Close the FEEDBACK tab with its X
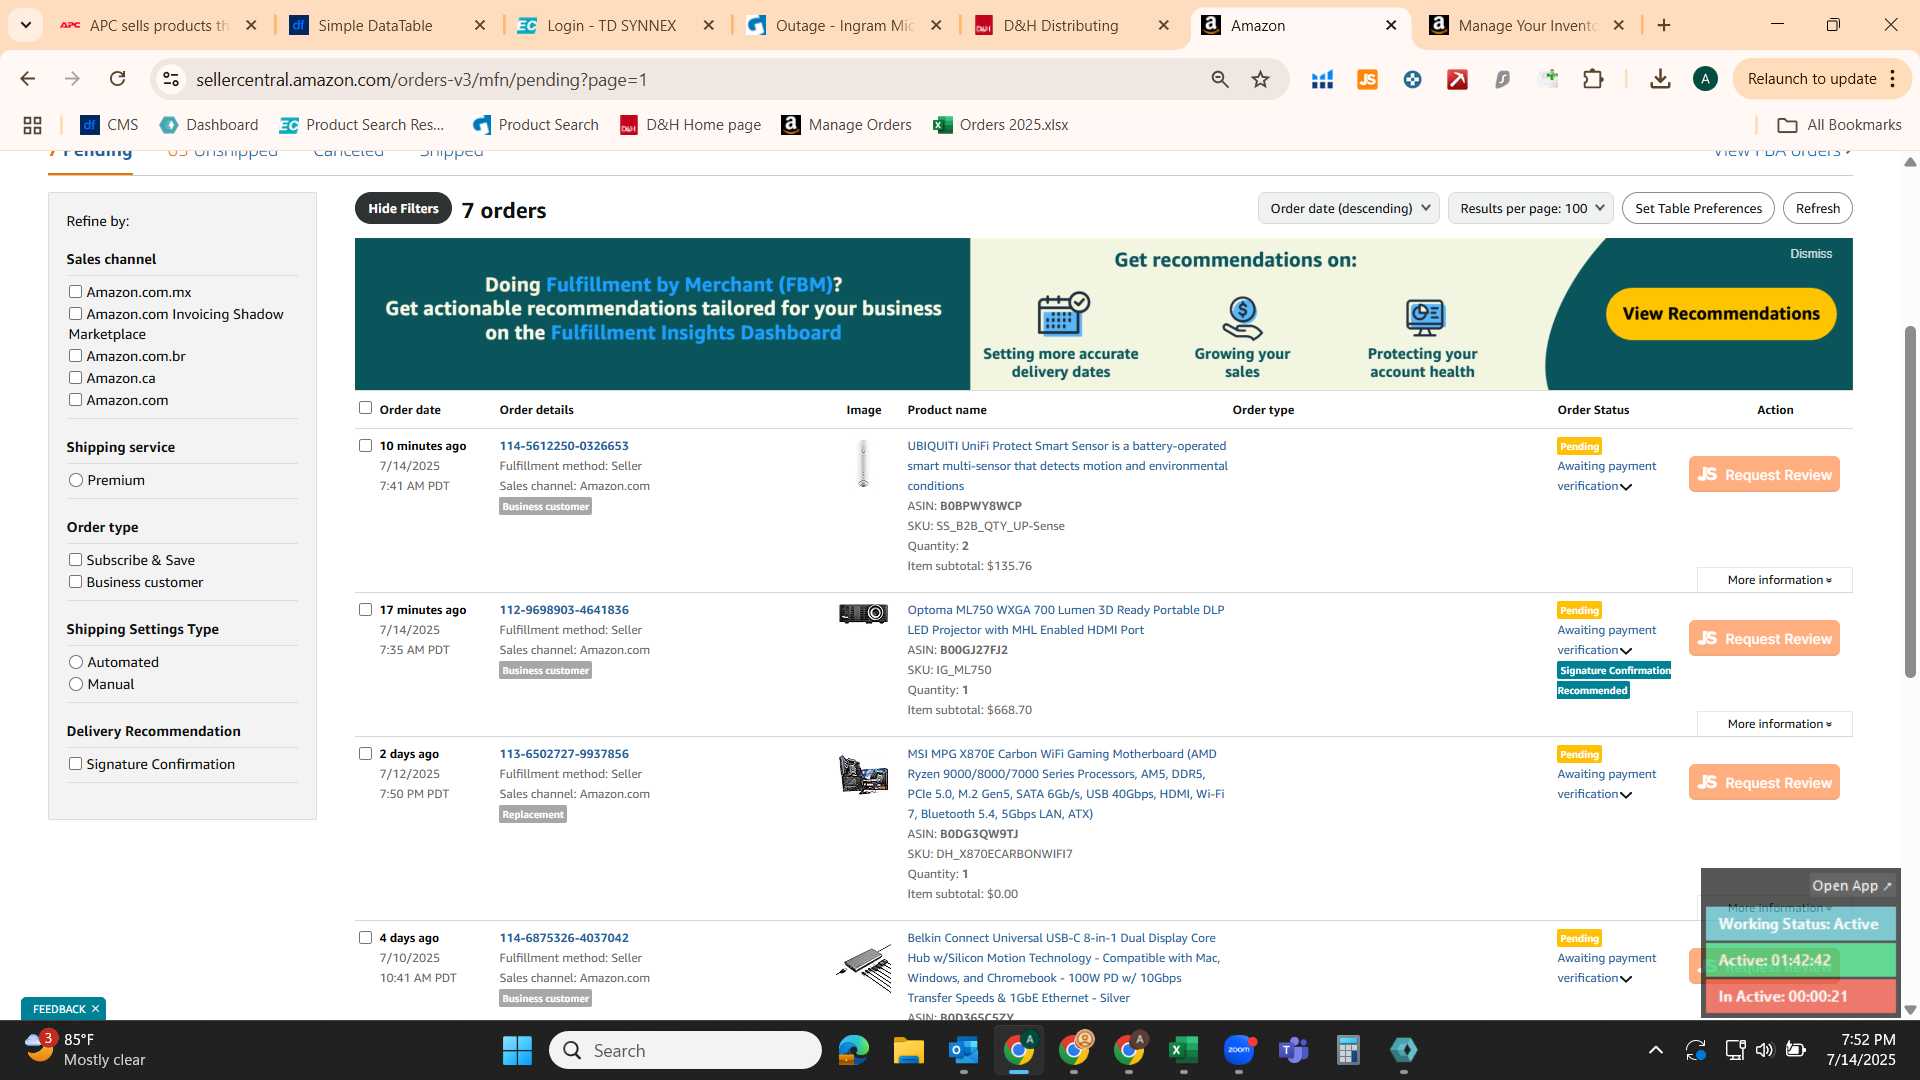This screenshot has width=1920, height=1080. [96, 1009]
